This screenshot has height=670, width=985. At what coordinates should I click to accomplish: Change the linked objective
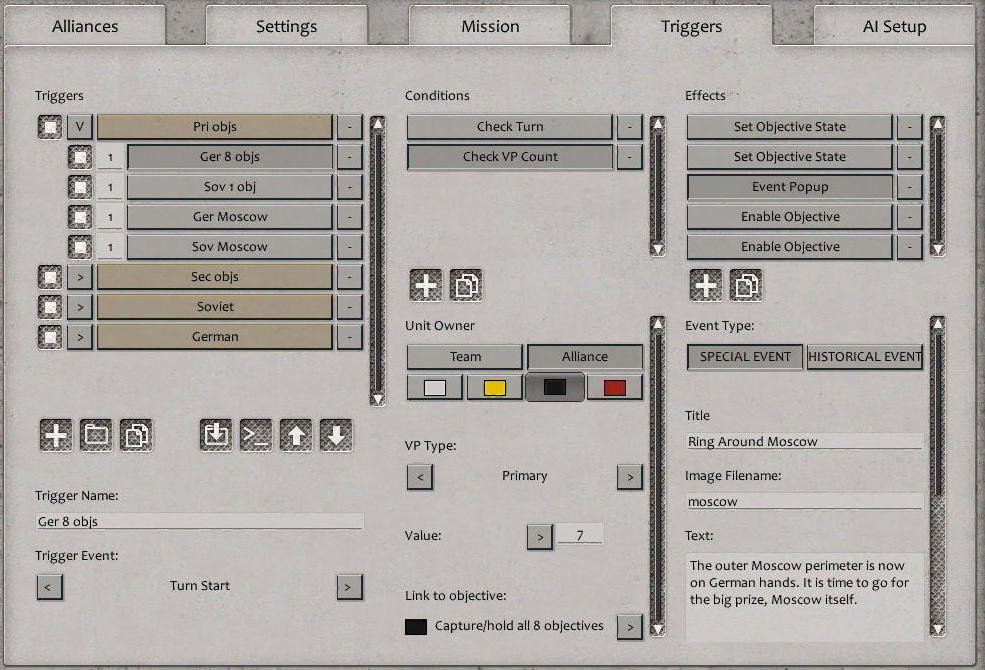click(629, 627)
